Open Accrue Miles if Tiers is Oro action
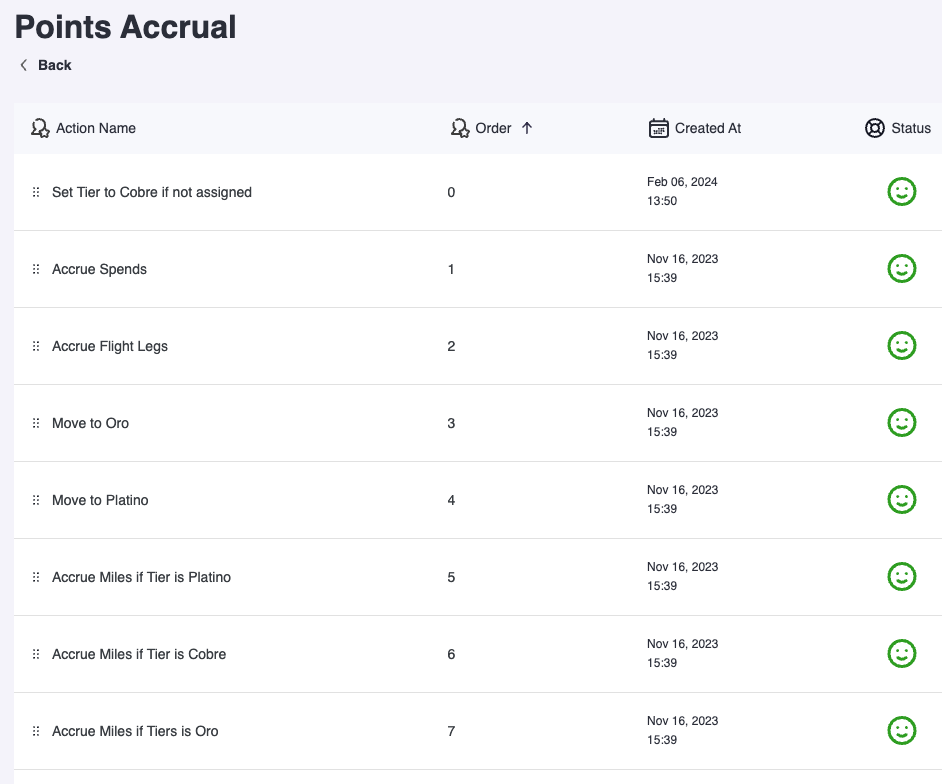The height and width of the screenshot is (784, 942). (135, 731)
